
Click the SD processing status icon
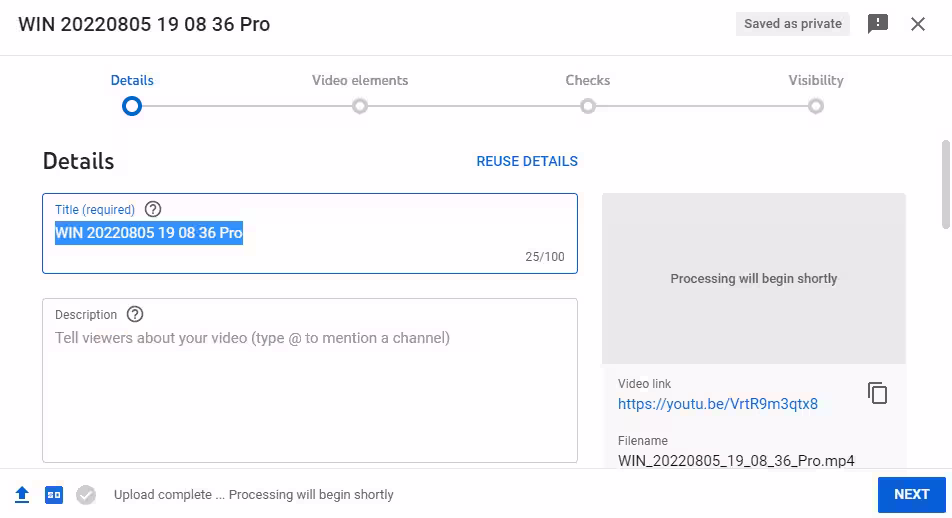[x=54, y=495]
